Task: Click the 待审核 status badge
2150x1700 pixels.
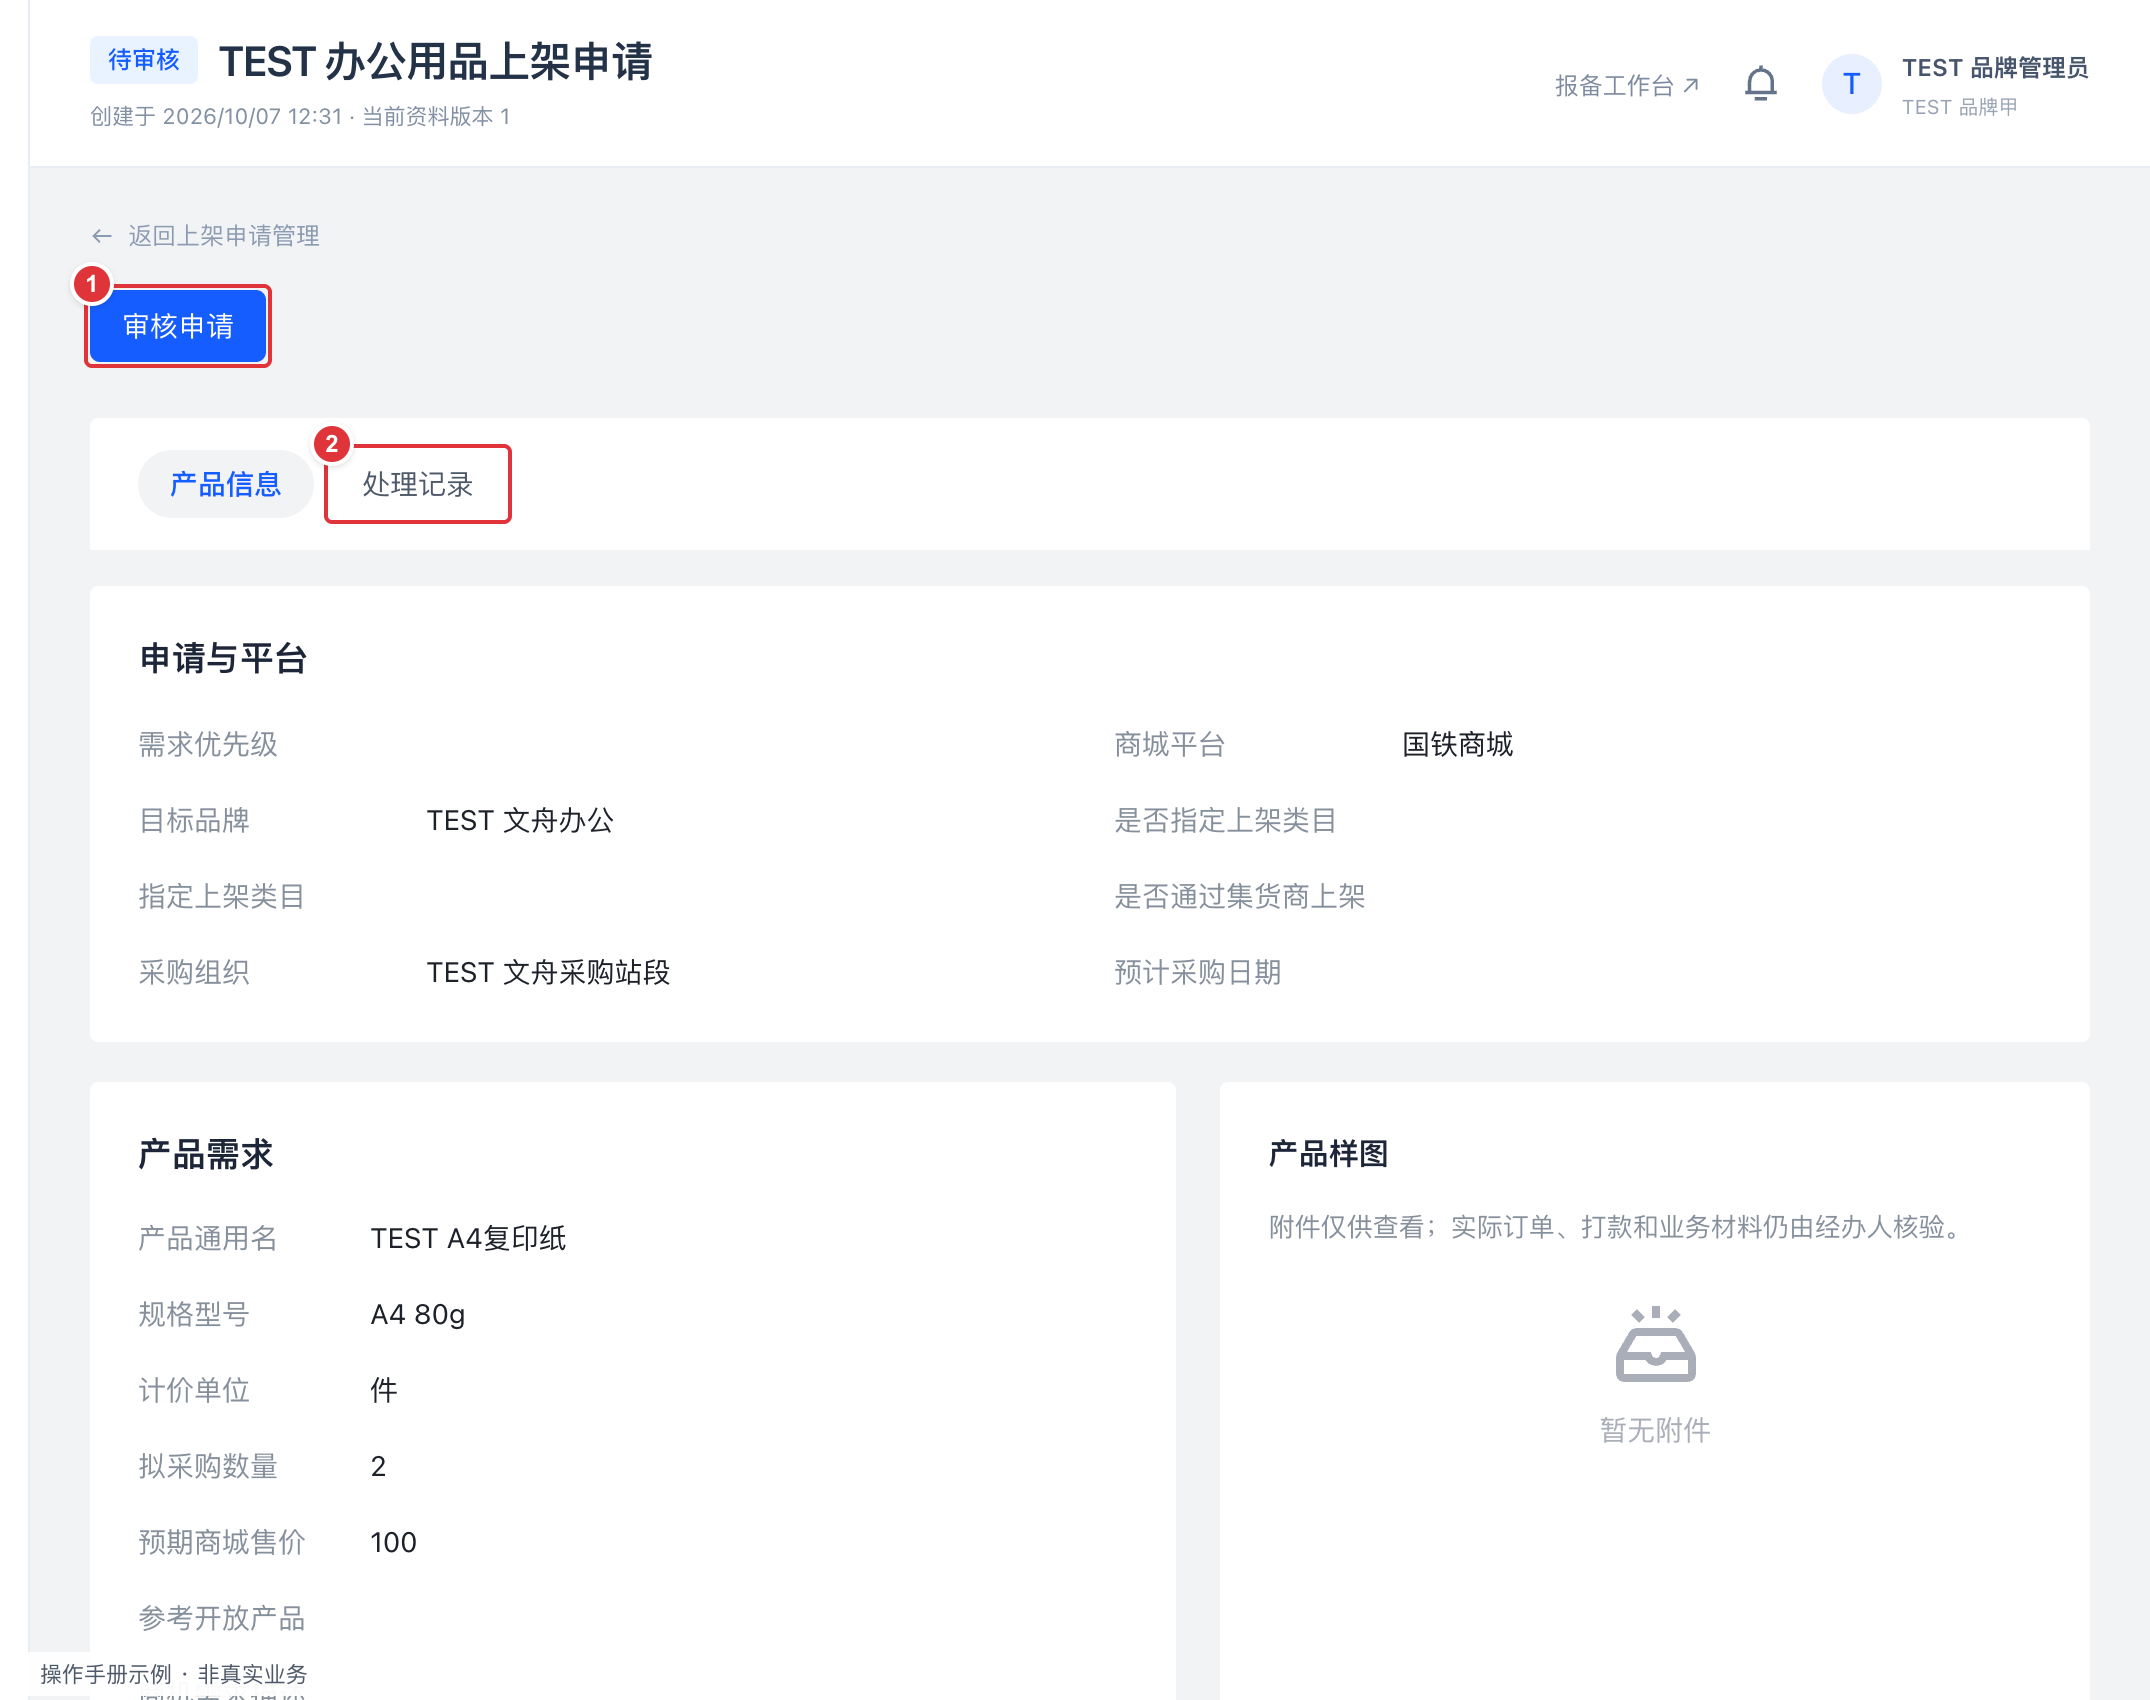Action: [144, 60]
